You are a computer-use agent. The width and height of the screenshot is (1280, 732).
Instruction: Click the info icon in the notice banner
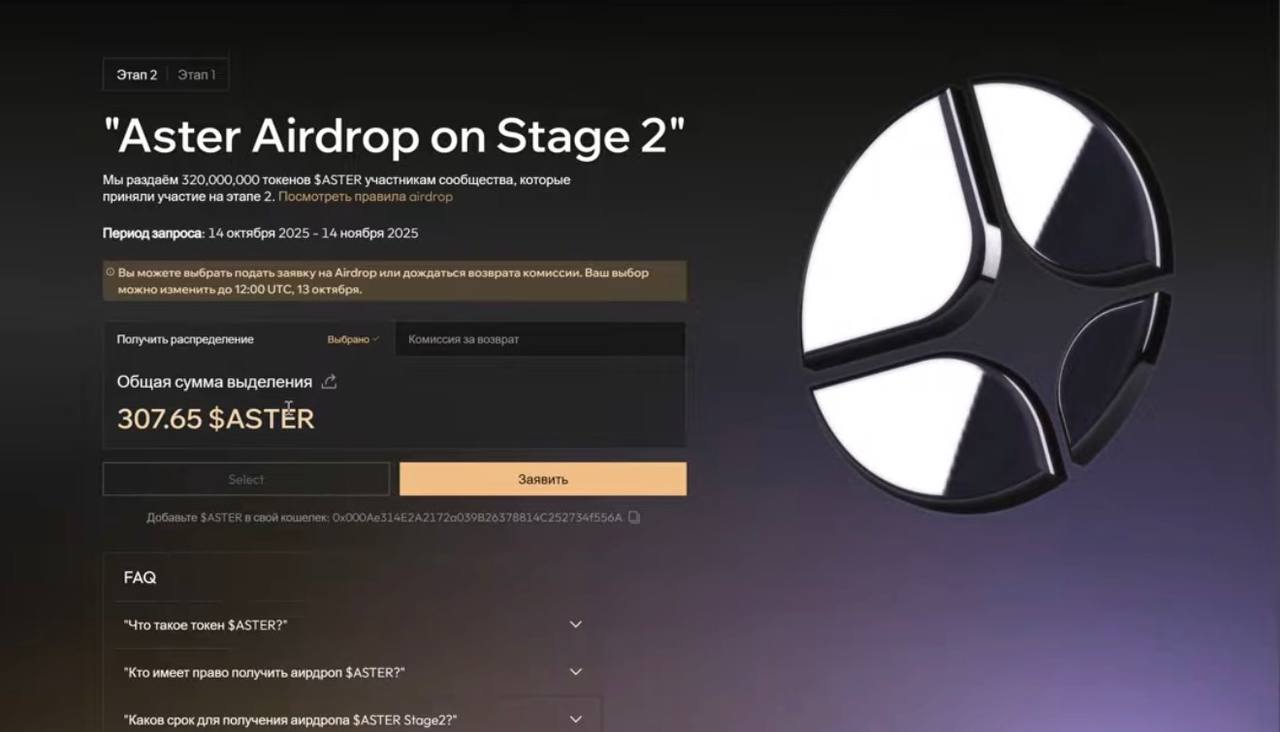pyautogui.click(x=110, y=272)
